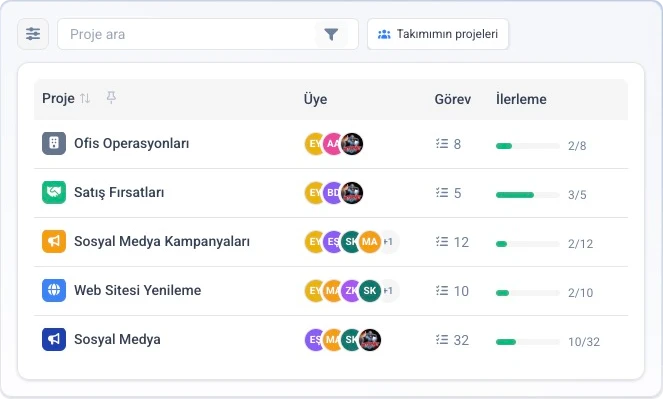Click the task list icon next to 5
The width and height of the screenshot is (663, 399).
pyautogui.click(x=442, y=193)
